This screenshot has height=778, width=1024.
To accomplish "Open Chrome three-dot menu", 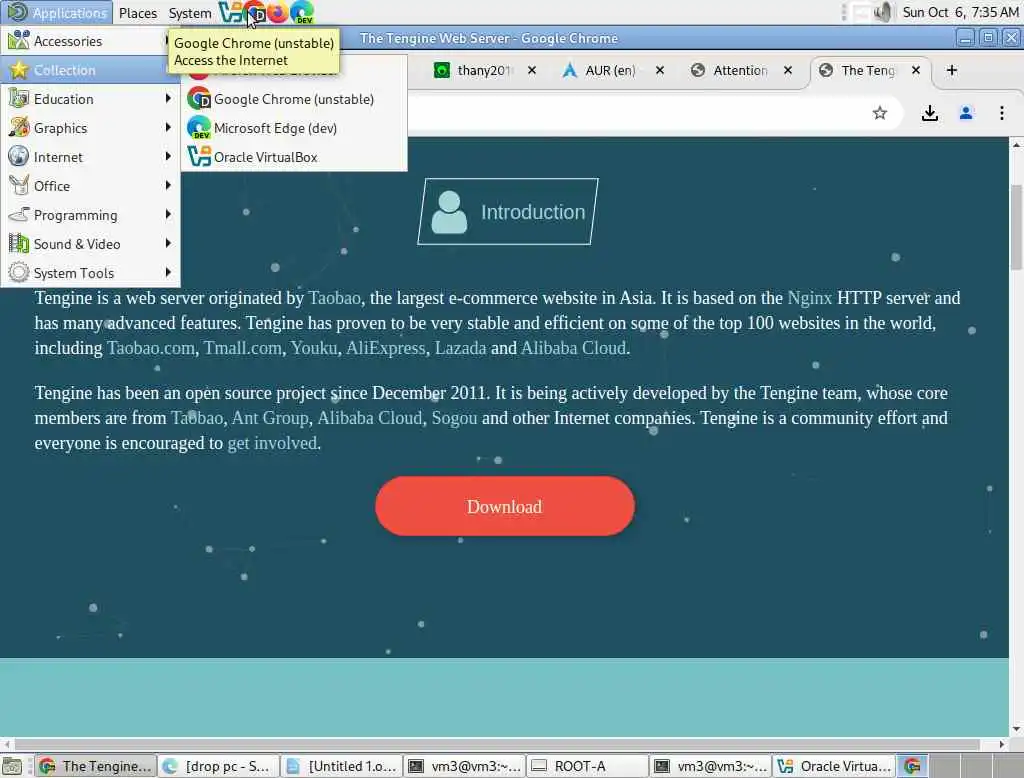I will [x=1002, y=113].
